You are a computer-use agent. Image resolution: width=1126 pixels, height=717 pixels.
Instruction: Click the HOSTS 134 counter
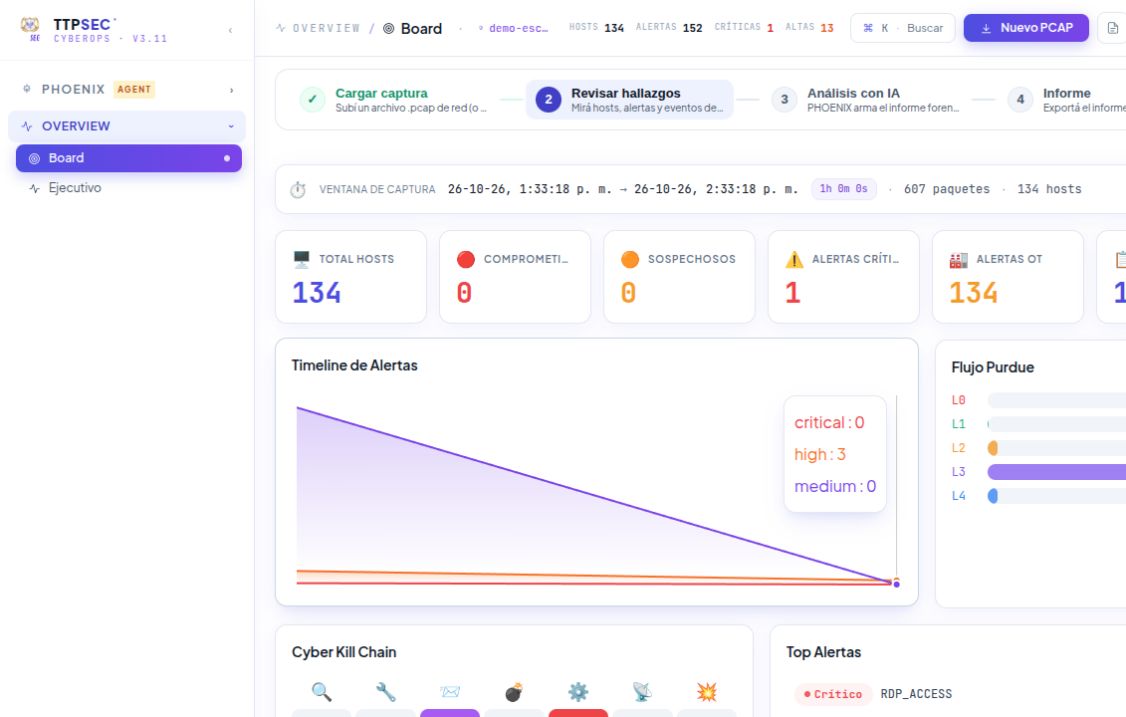596,27
